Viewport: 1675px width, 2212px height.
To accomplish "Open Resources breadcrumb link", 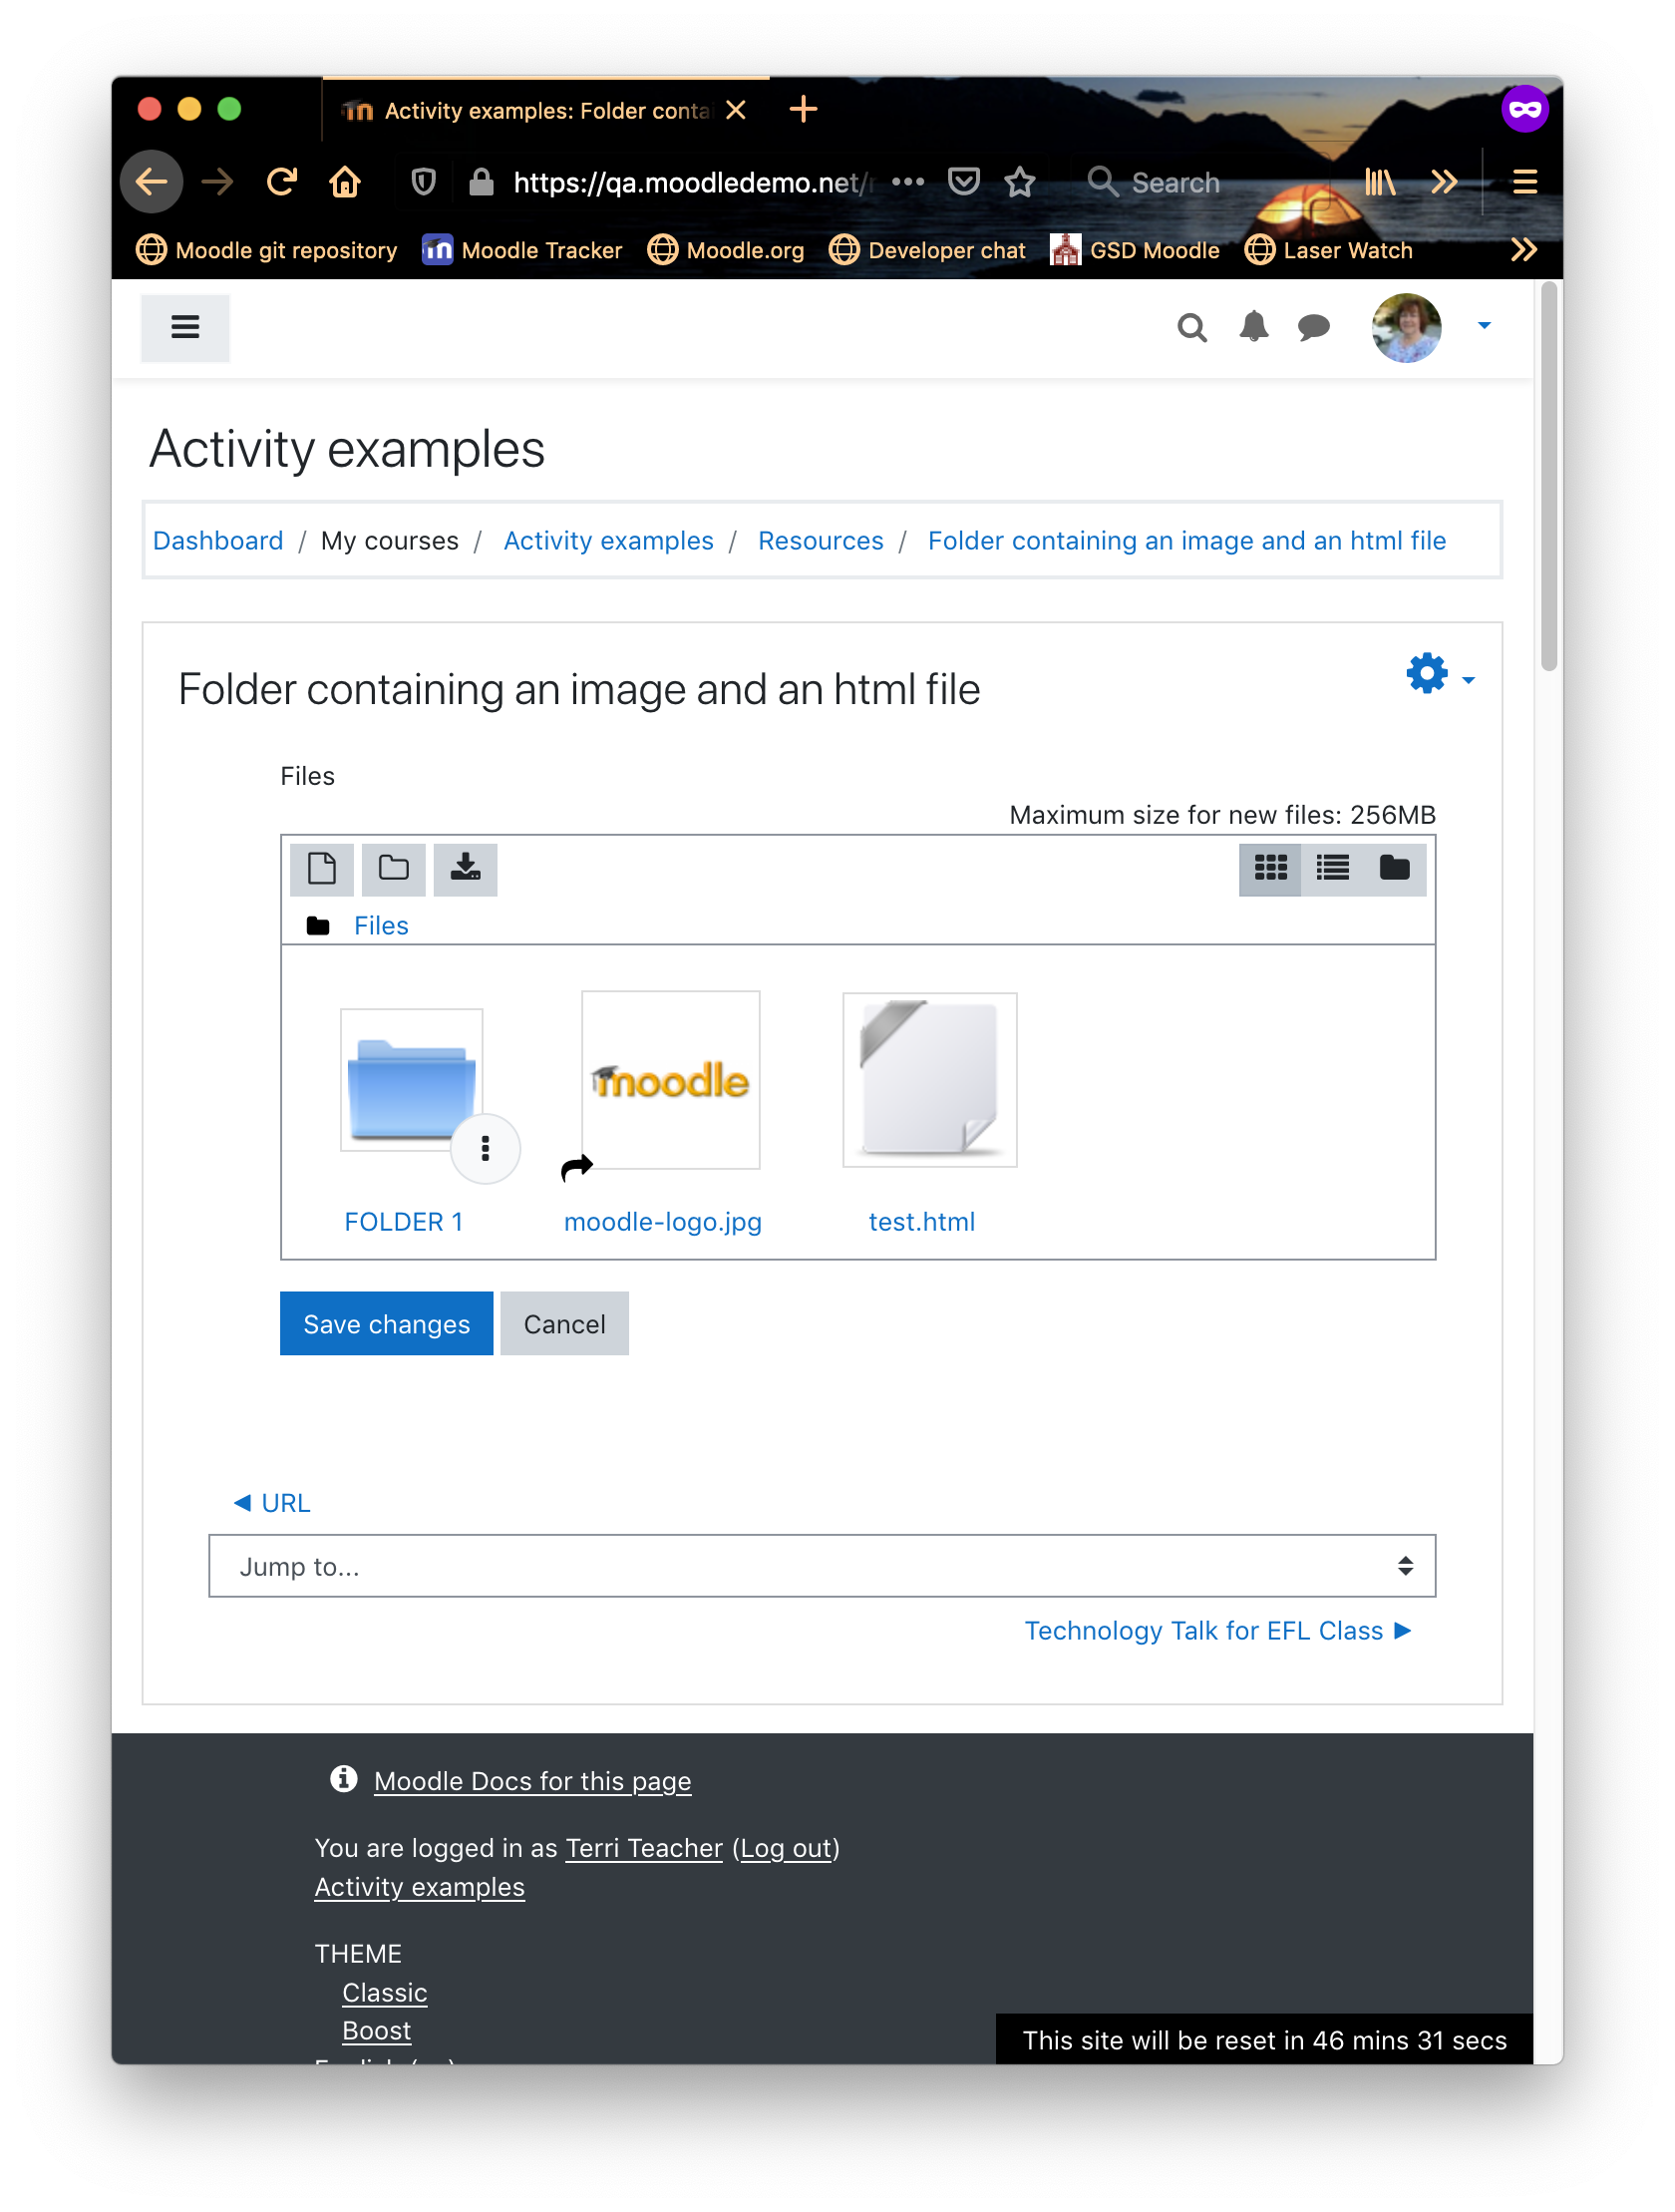I will 820,540.
